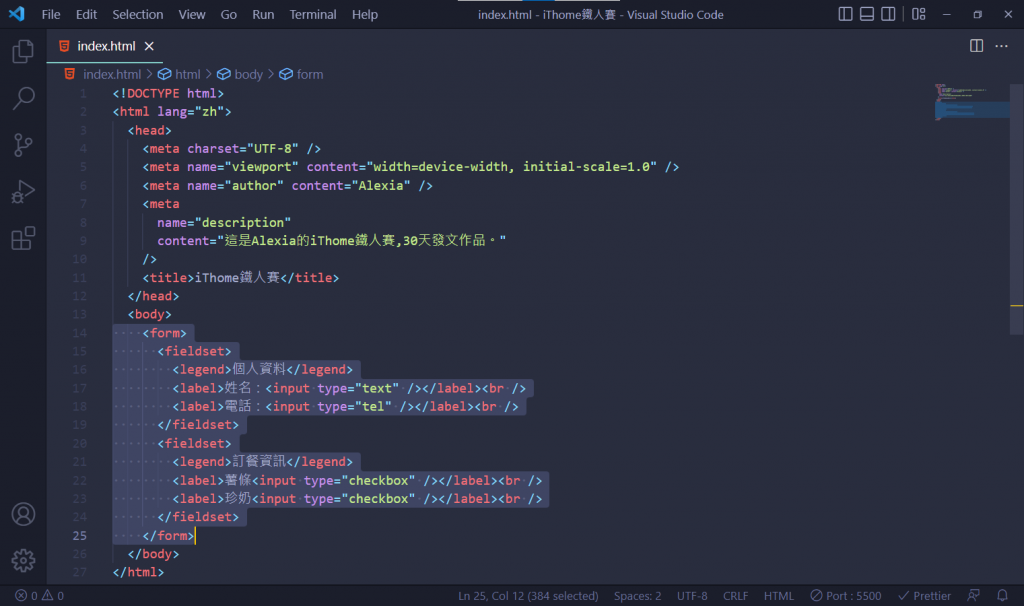Click the <body> opening tag line
1024x606 pixels.
tap(150, 314)
